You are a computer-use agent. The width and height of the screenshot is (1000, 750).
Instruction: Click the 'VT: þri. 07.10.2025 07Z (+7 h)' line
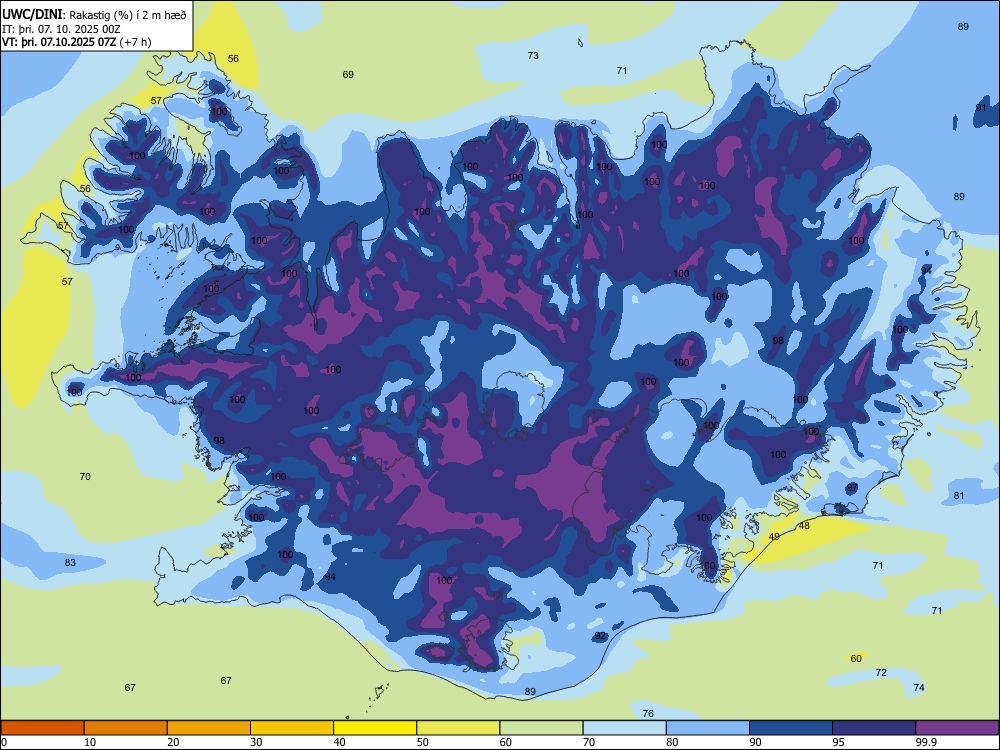(77, 42)
